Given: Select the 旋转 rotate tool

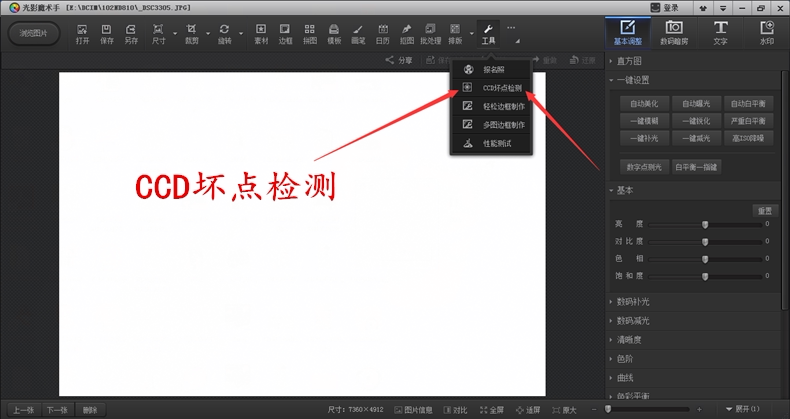Looking at the screenshot, I should point(224,34).
